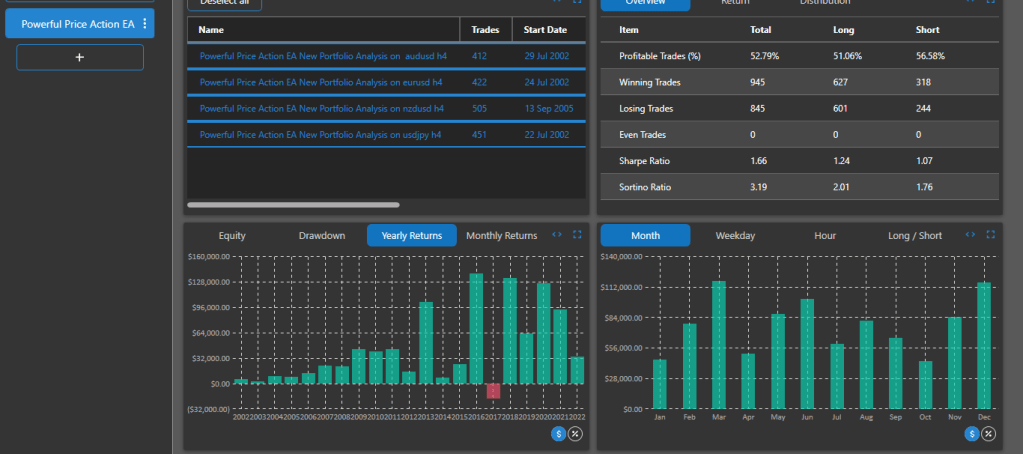
Task: Click the strategy table horizontal scrollbar
Action: tap(293, 205)
